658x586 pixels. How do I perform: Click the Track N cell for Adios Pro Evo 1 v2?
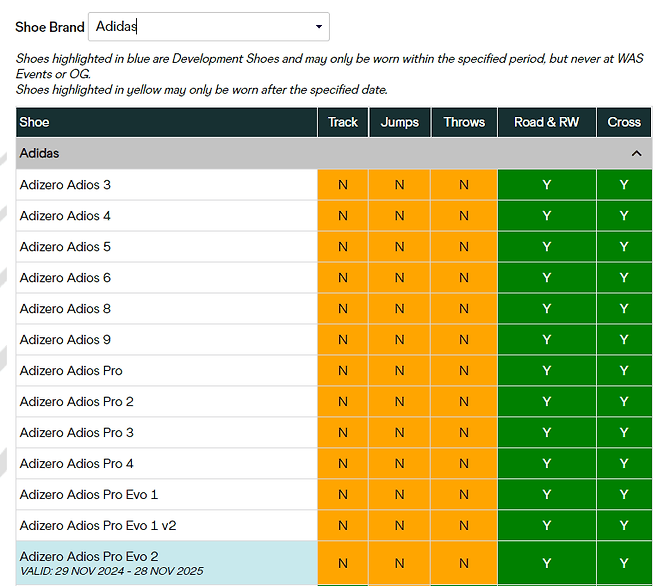(x=343, y=526)
